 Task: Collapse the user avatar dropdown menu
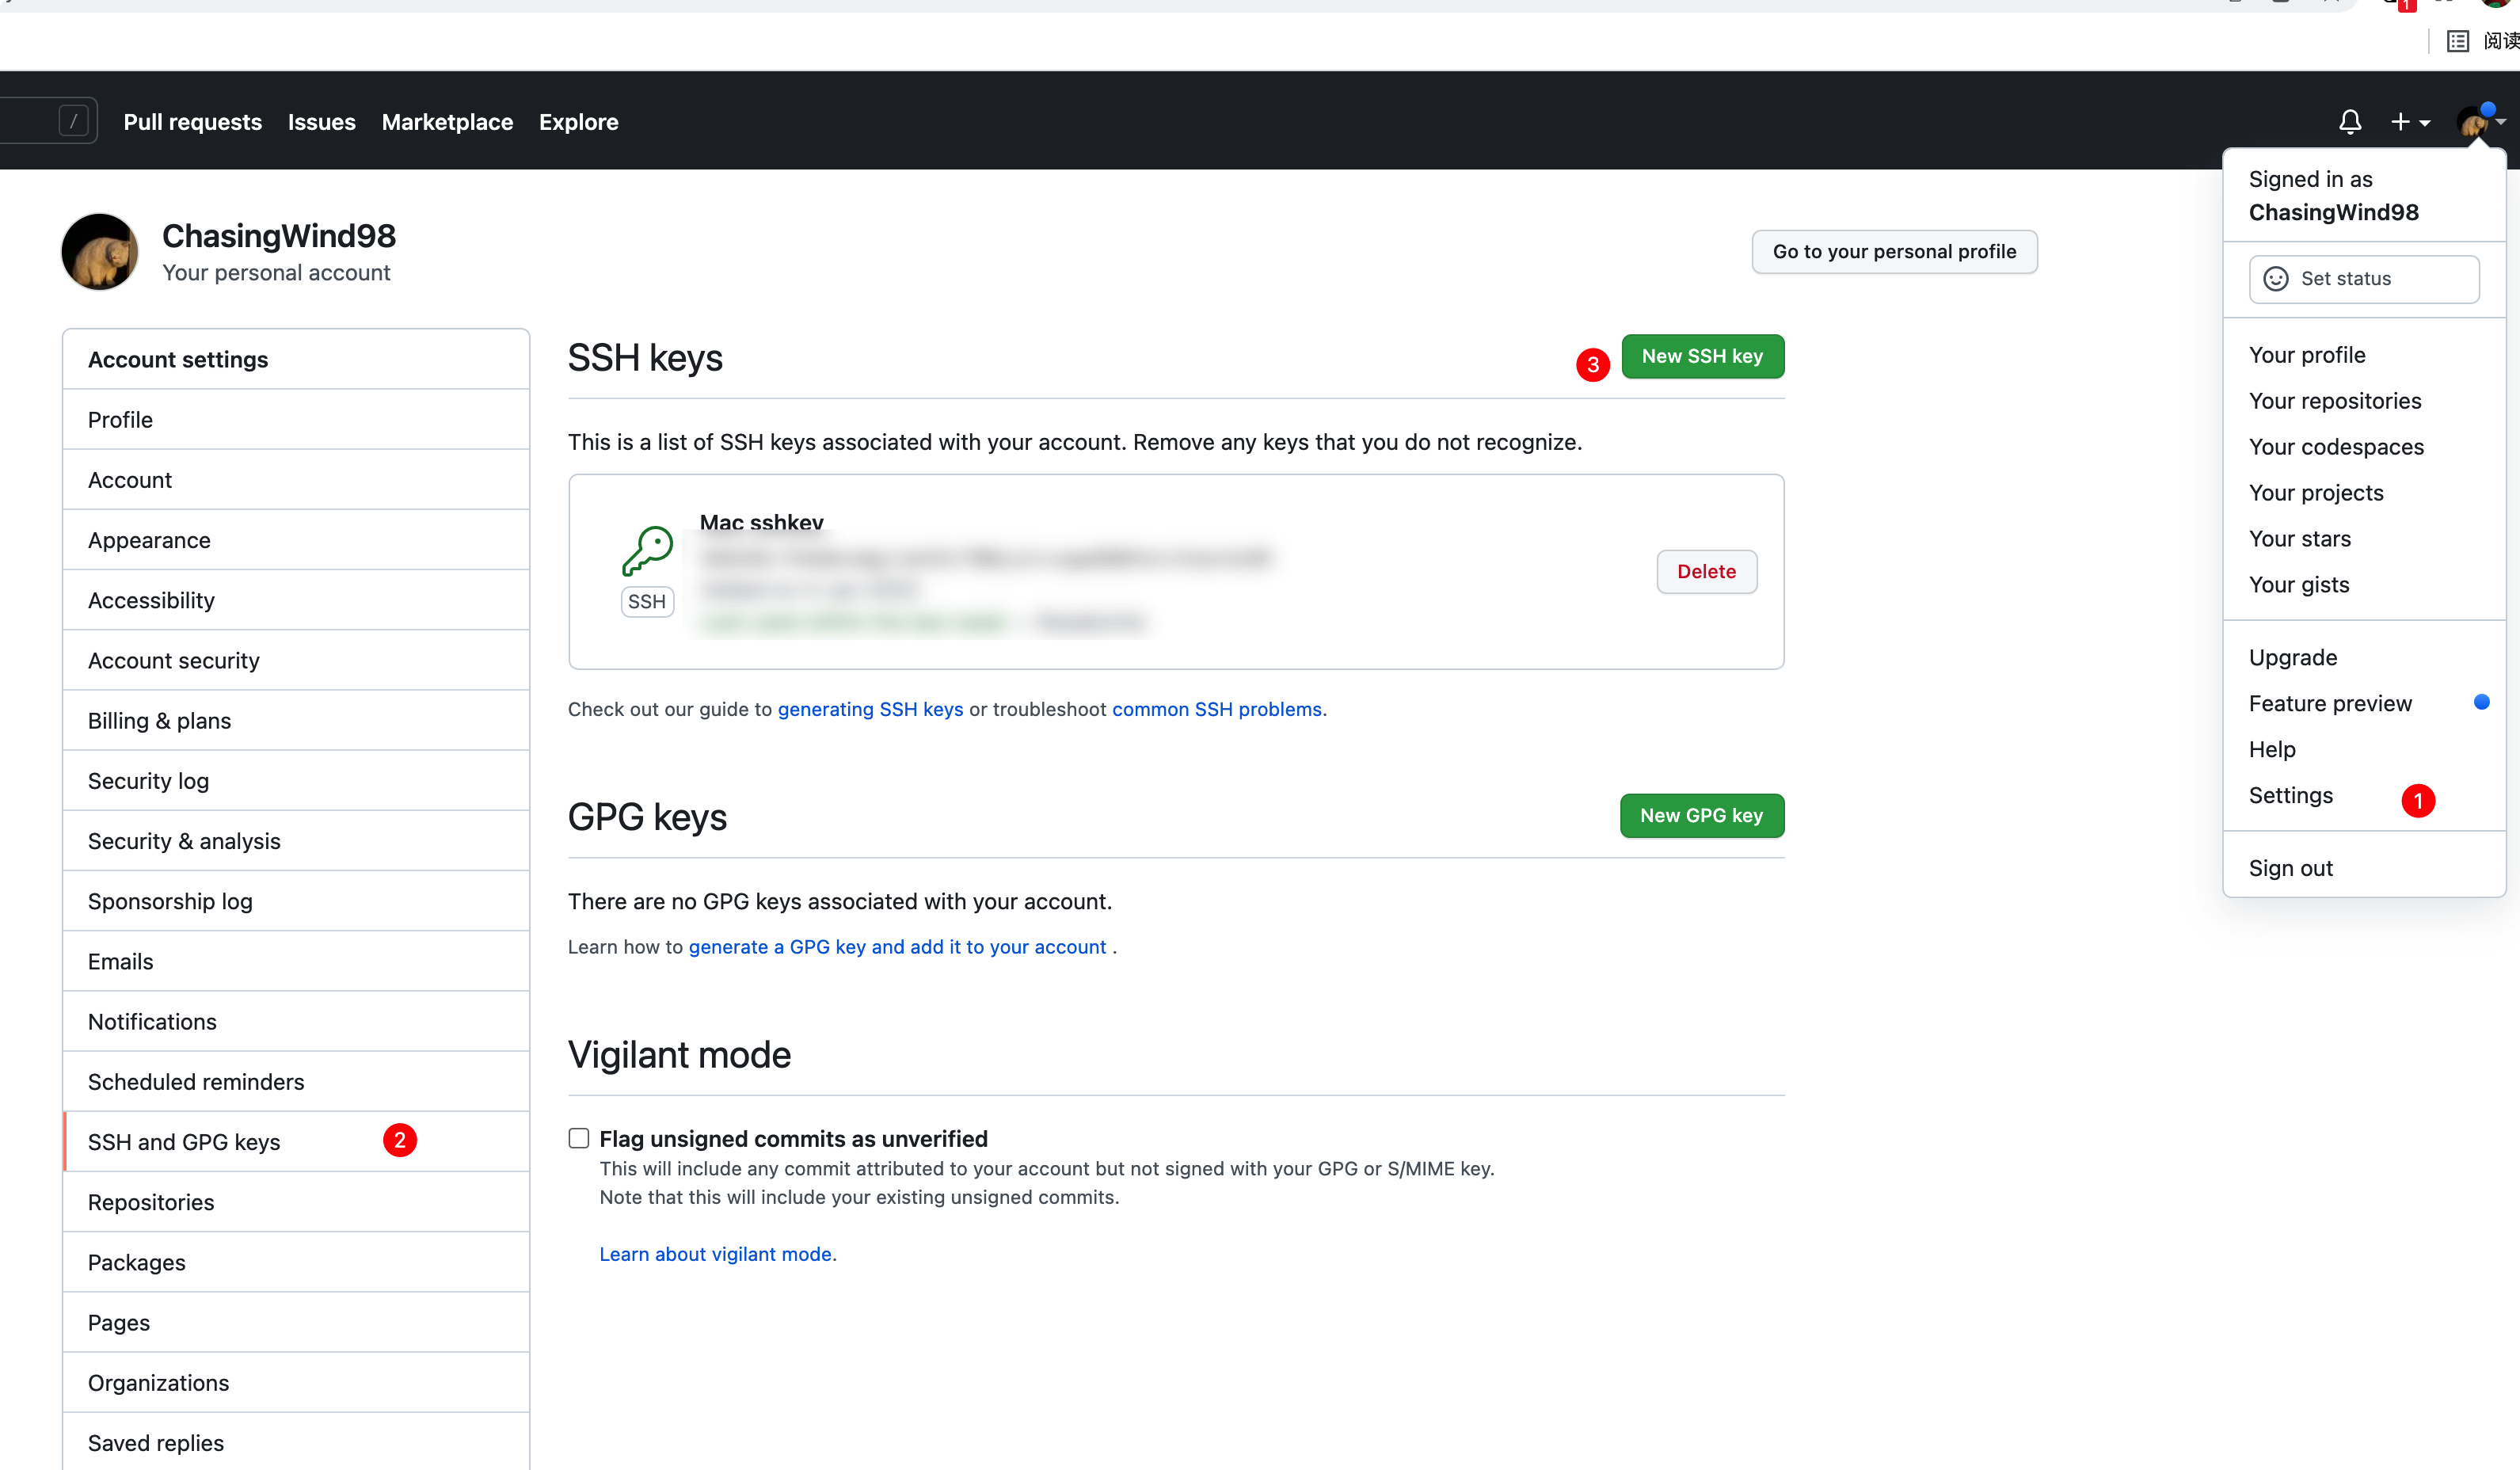pos(2478,122)
